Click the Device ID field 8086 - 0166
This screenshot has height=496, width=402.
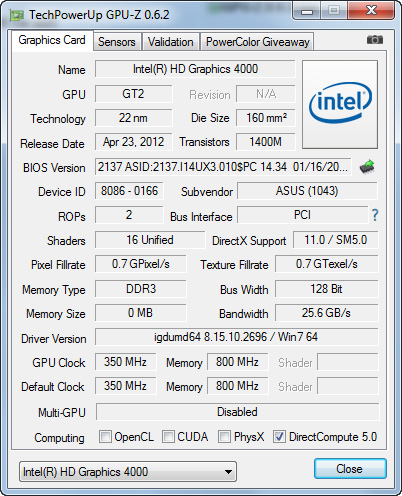click(129, 191)
